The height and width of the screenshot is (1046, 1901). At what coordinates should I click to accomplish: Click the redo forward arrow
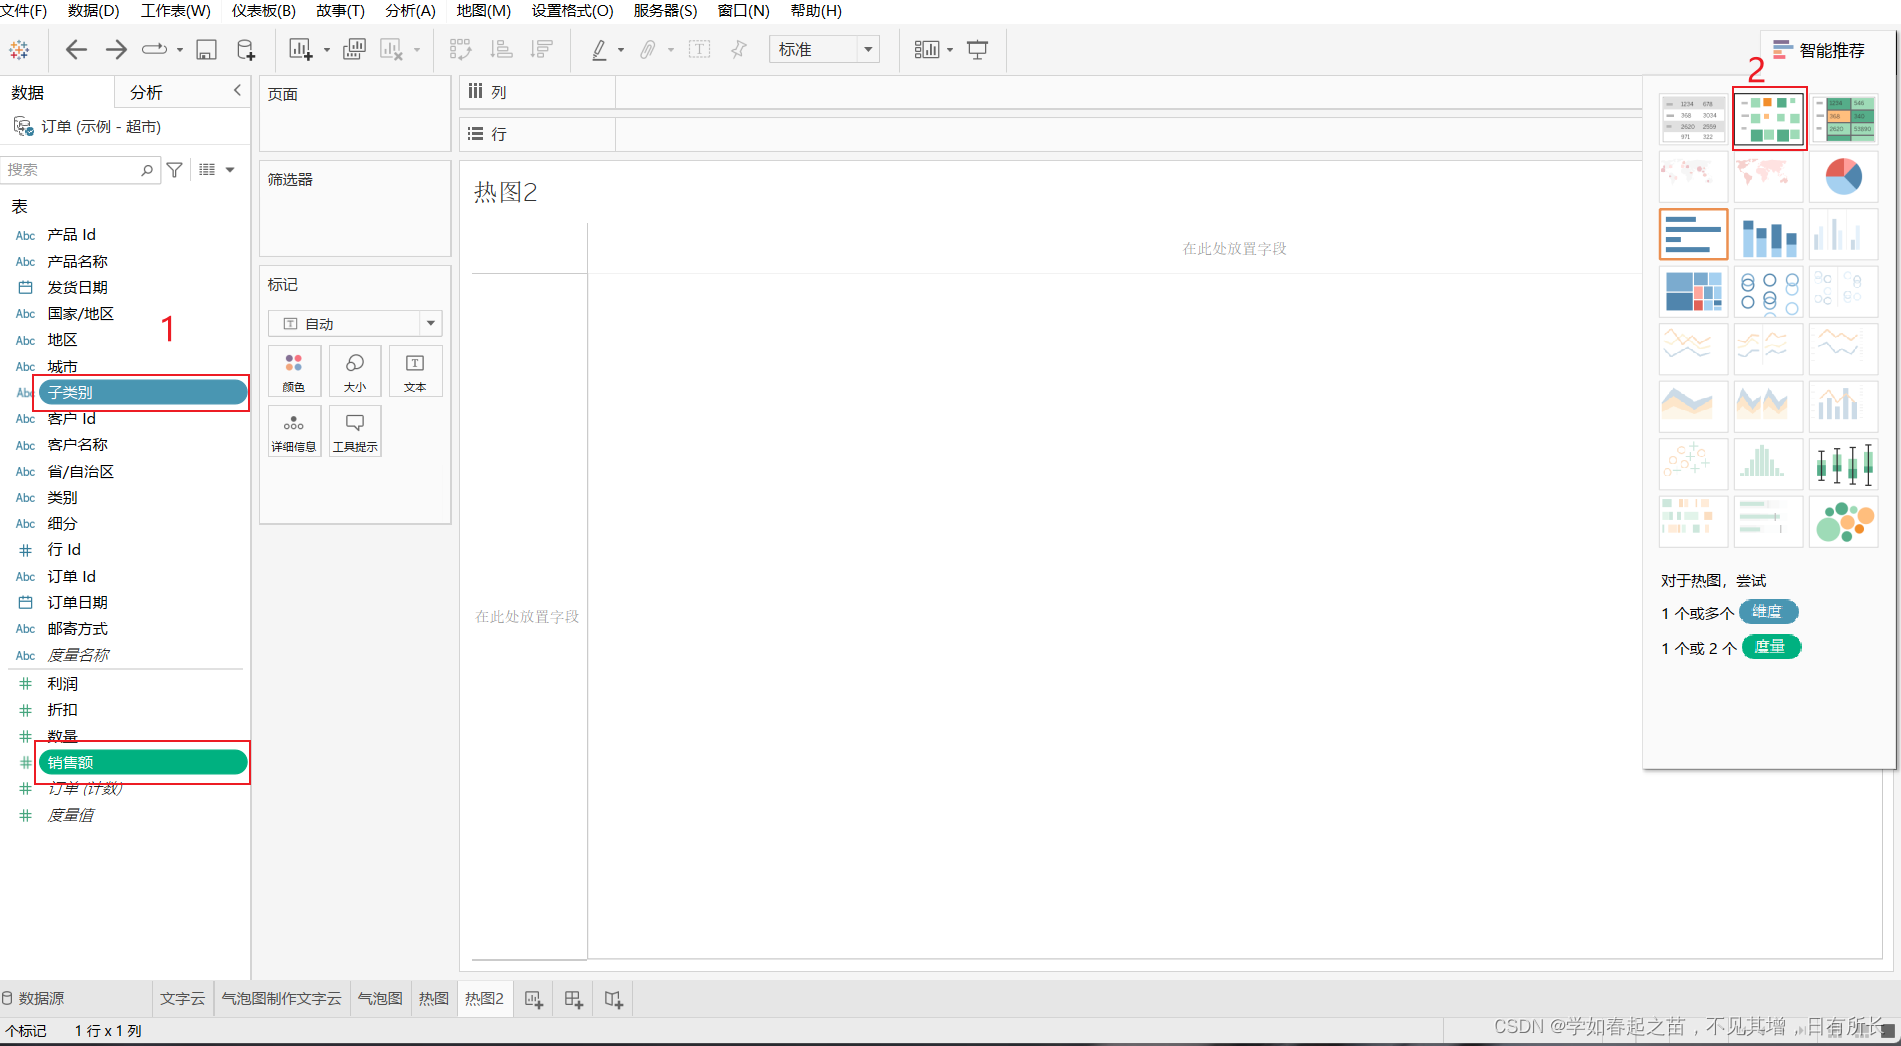116,49
